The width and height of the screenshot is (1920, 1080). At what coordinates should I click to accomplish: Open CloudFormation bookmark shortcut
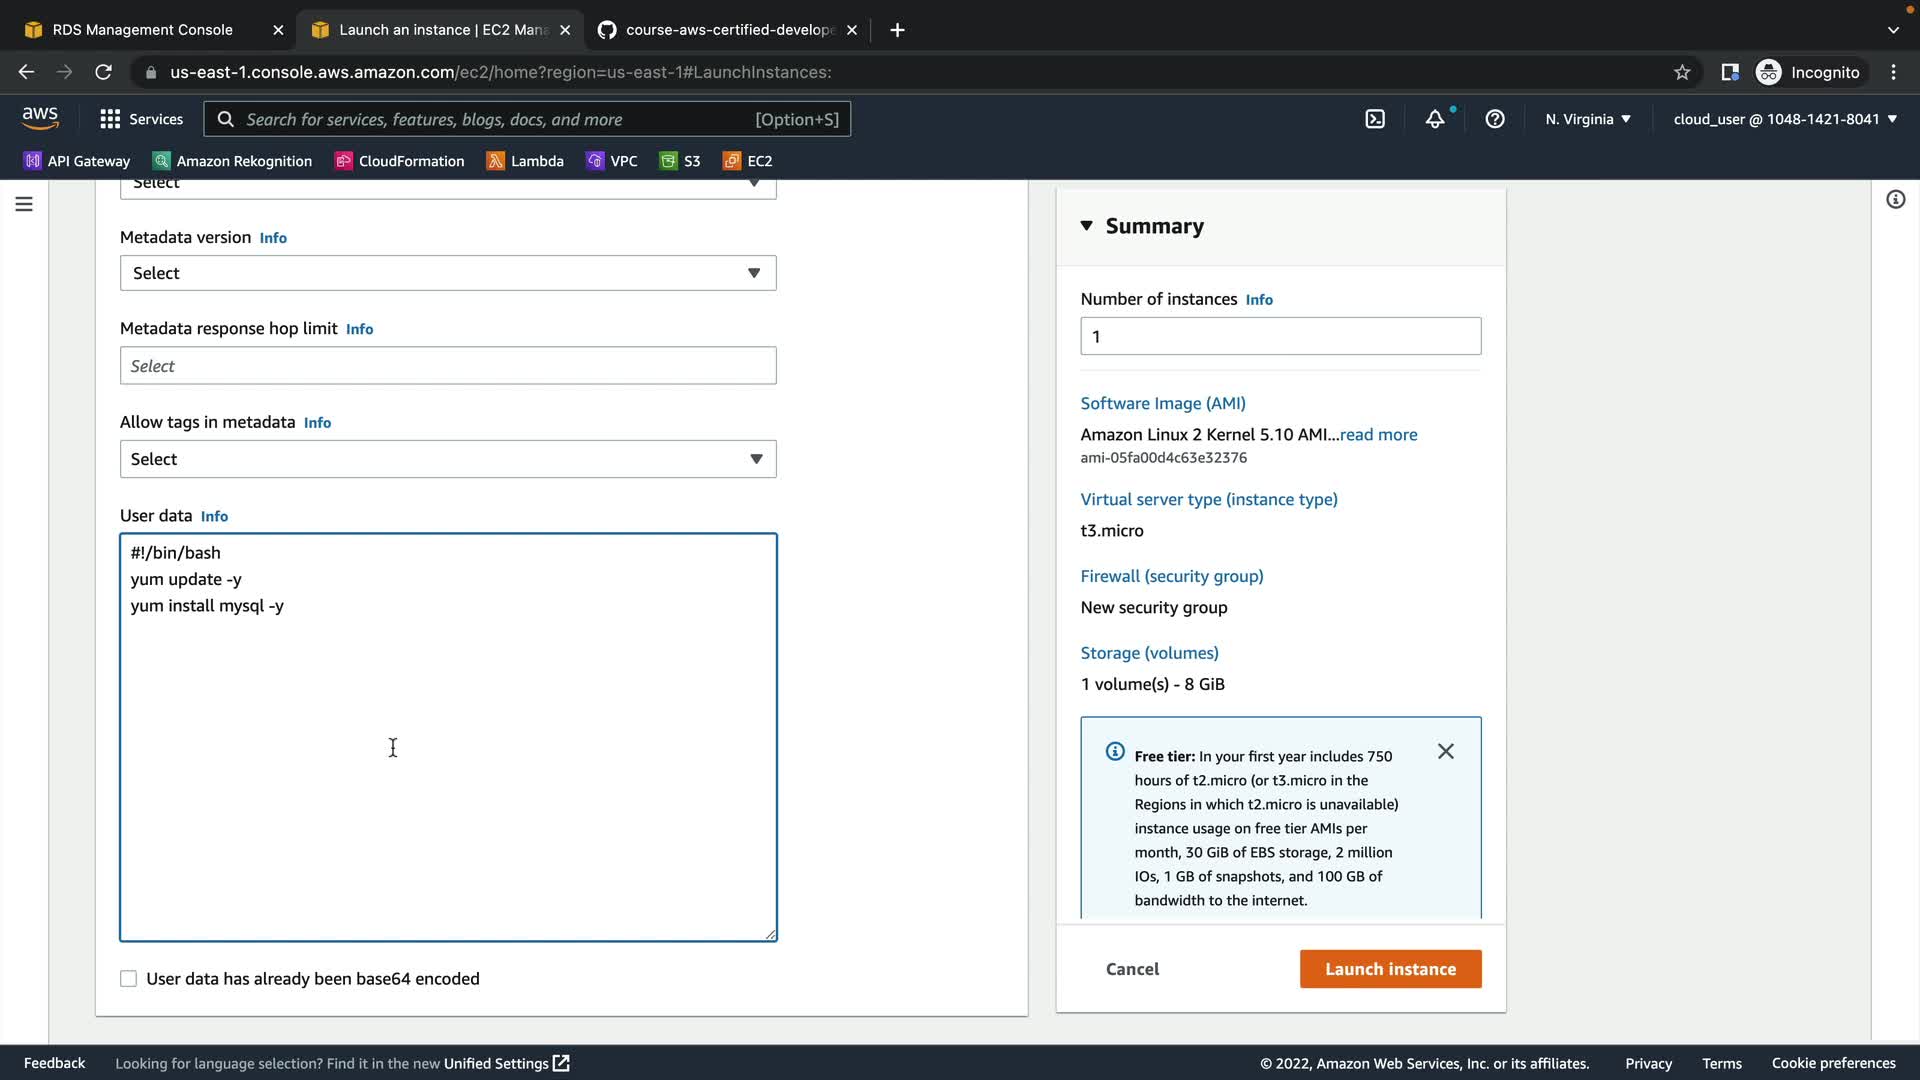[x=399, y=161]
